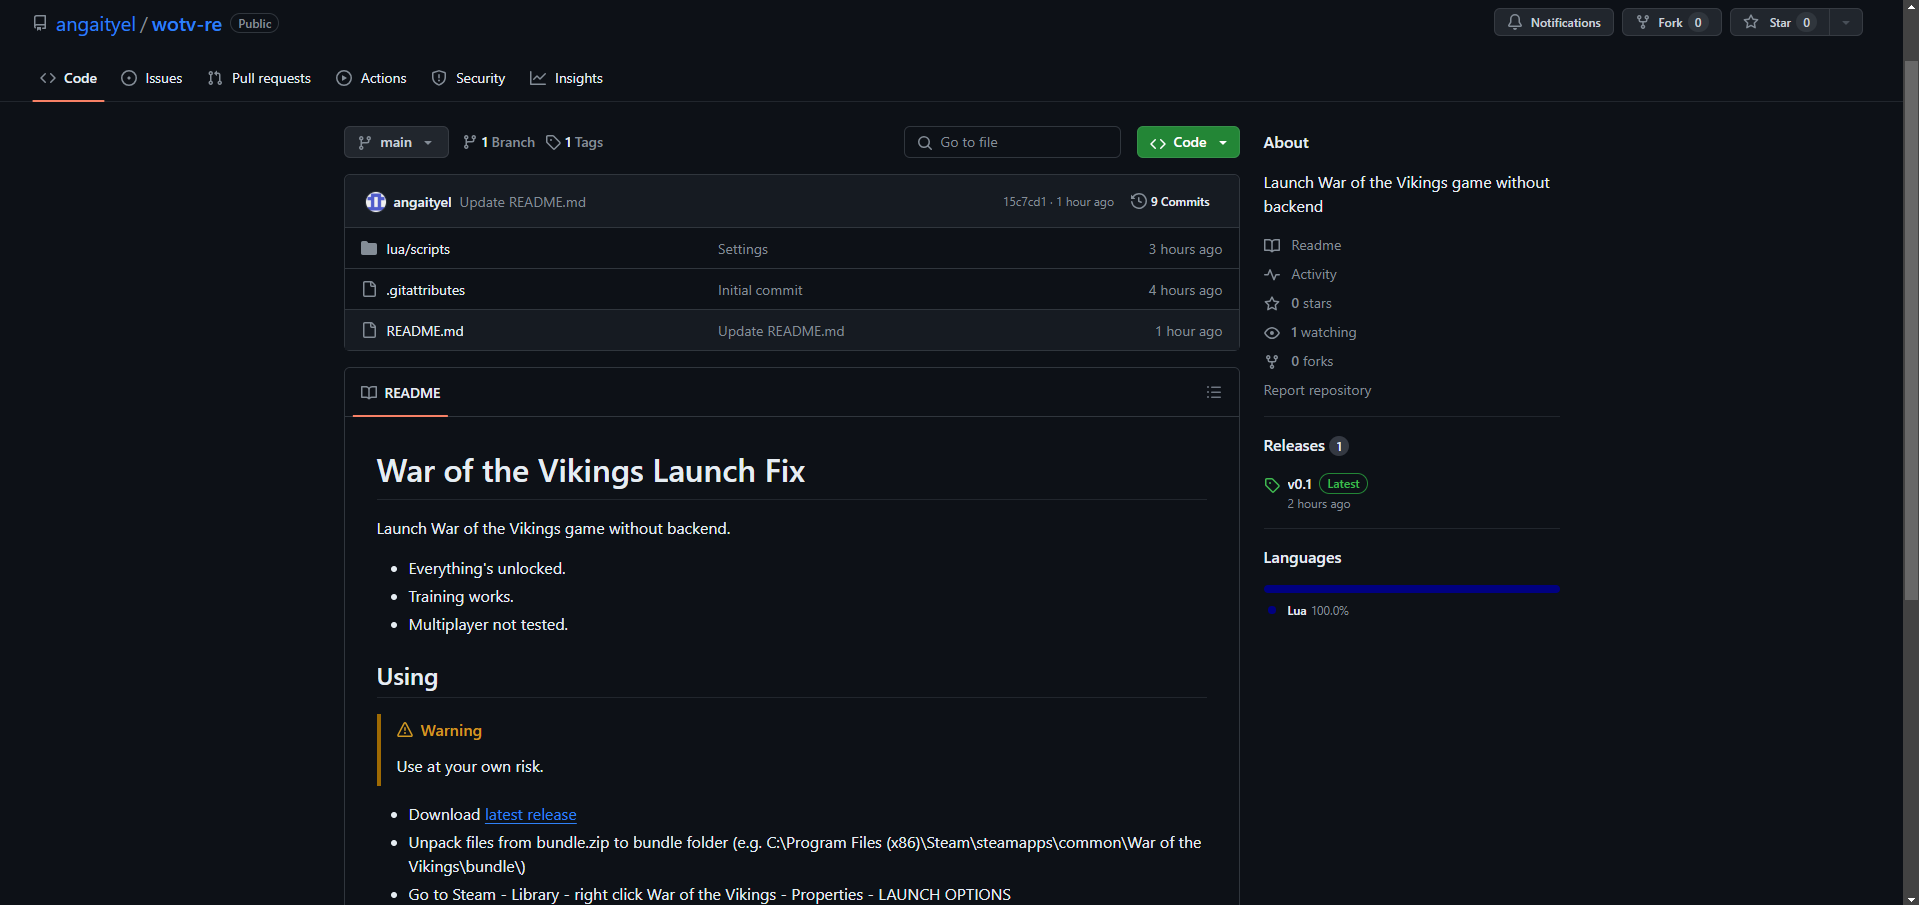The width and height of the screenshot is (1919, 905).
Task: Open the wotv-re repository link
Action: [187, 24]
